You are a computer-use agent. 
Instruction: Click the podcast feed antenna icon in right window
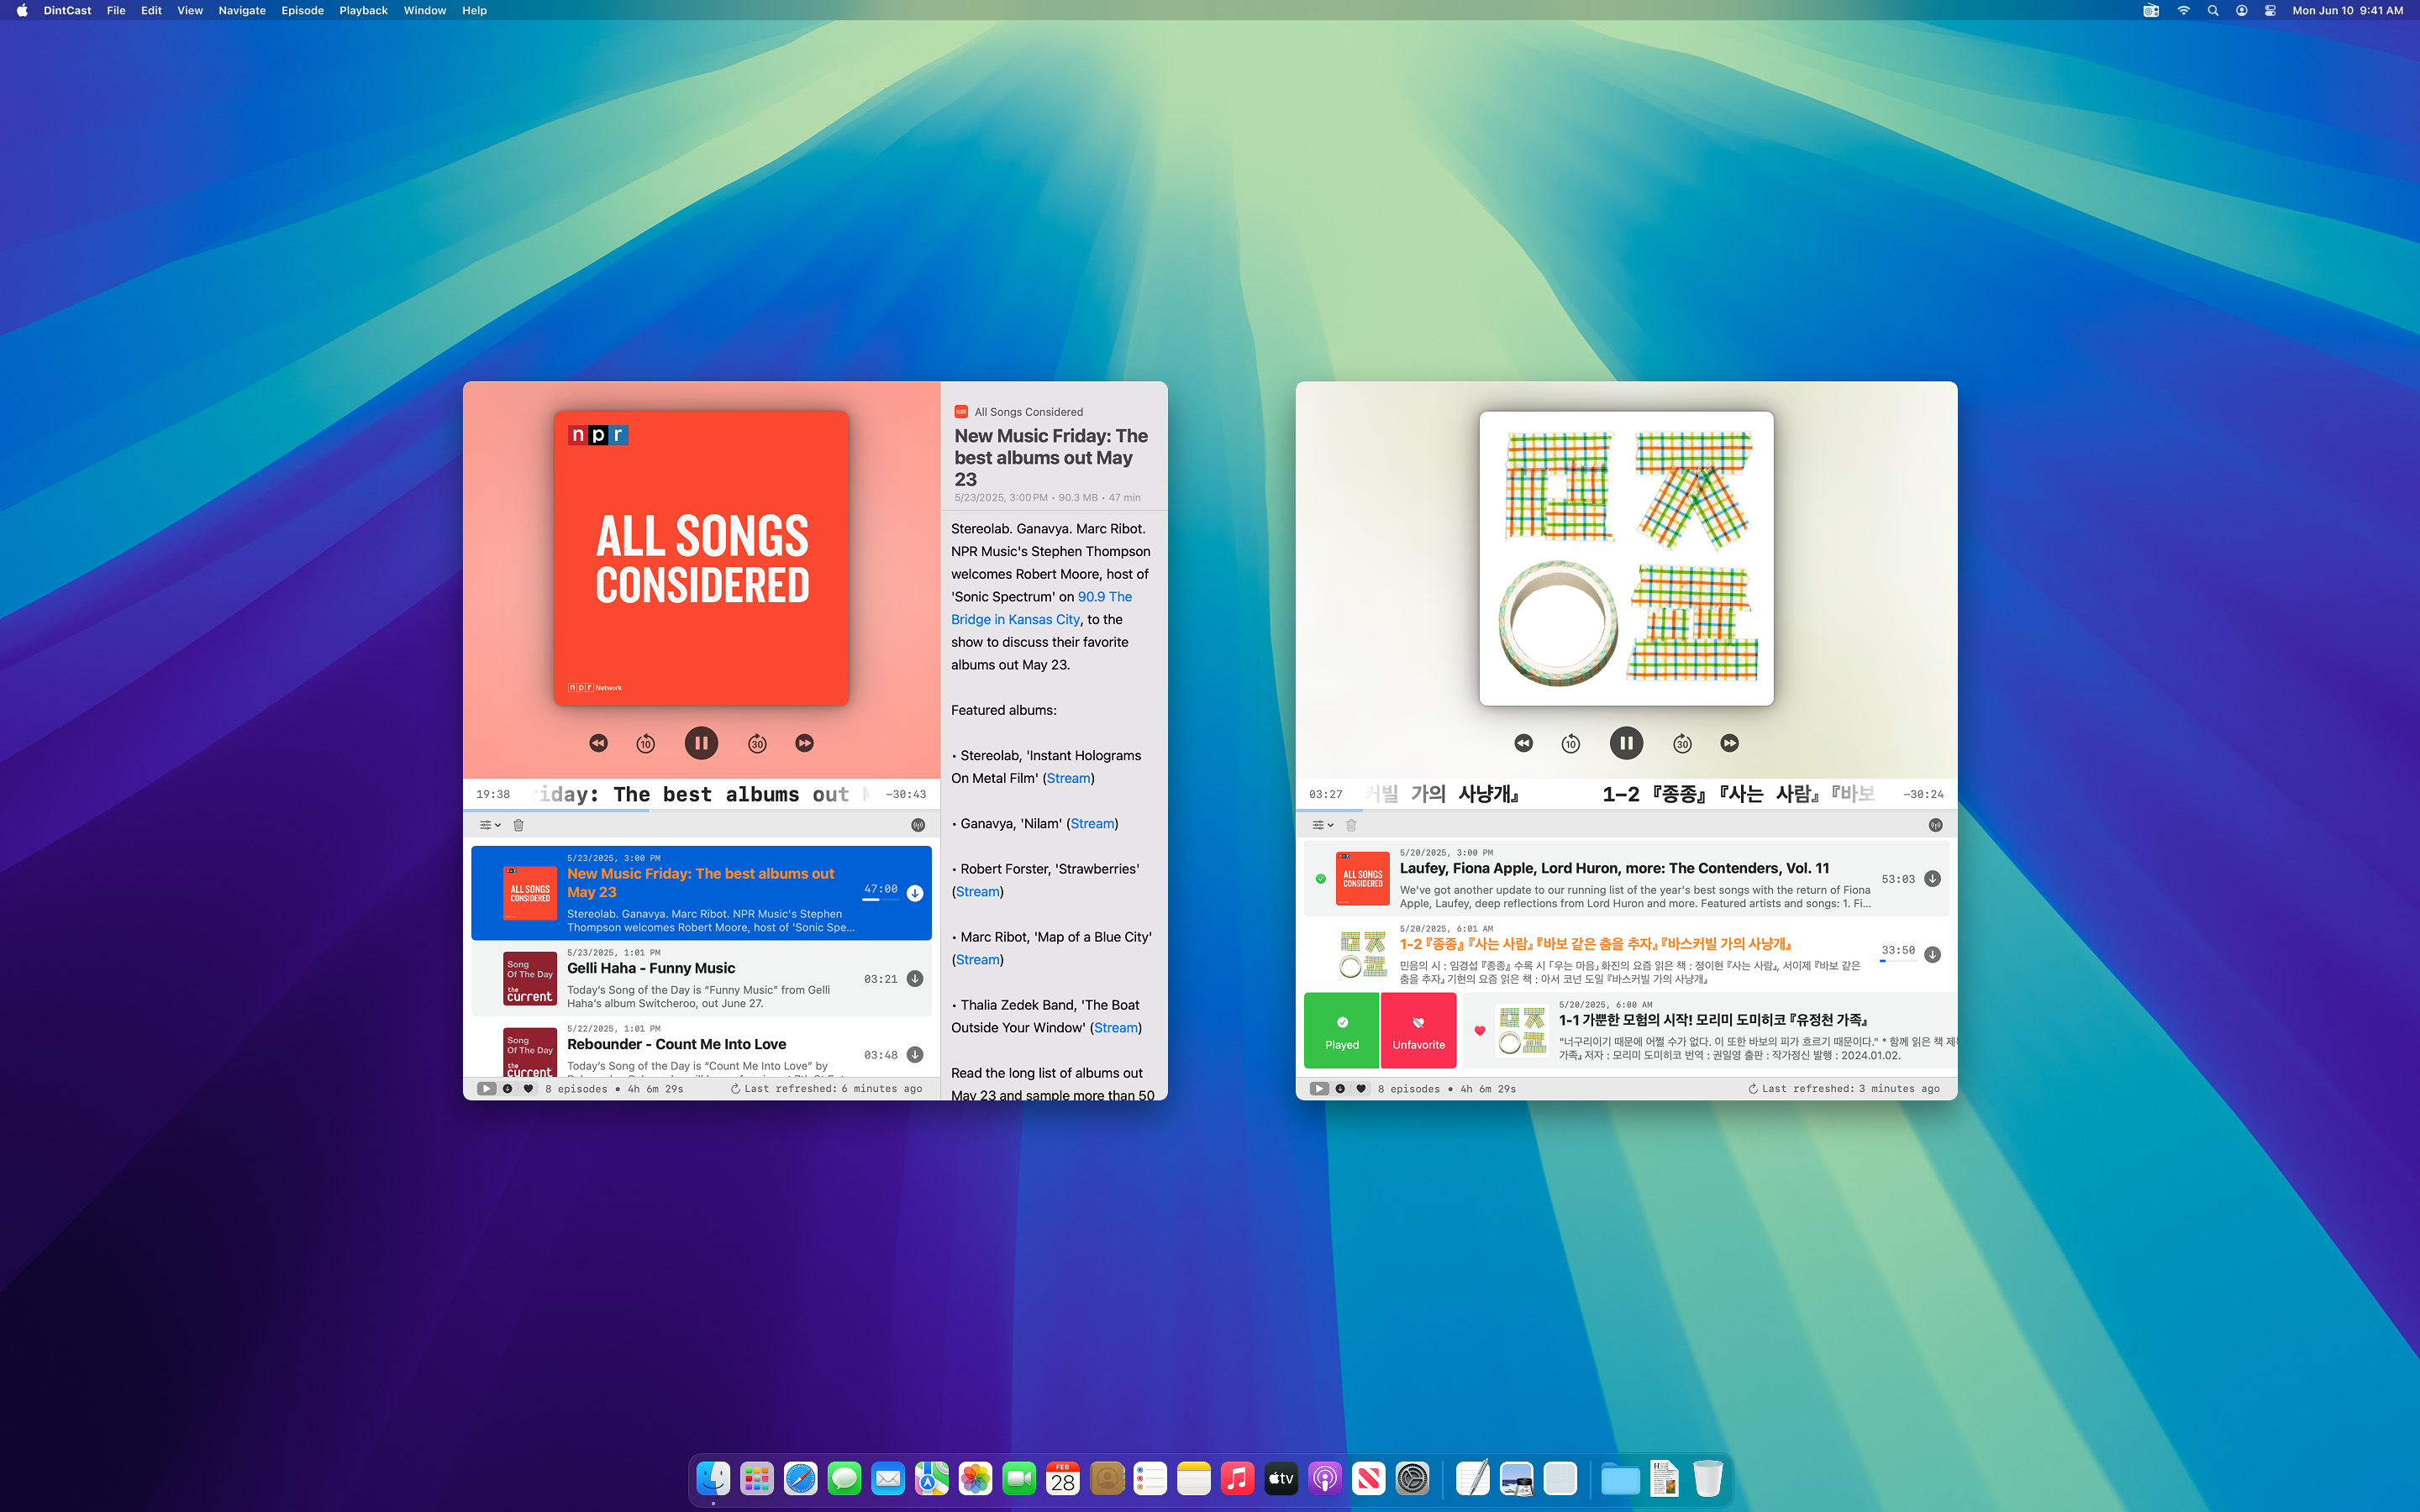point(1935,825)
